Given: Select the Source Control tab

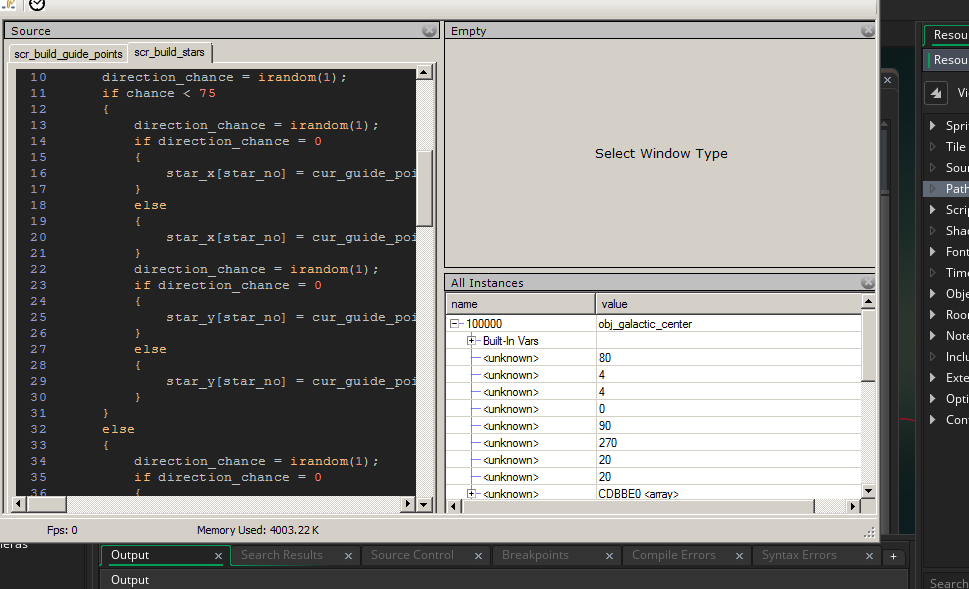Looking at the screenshot, I should coord(412,555).
